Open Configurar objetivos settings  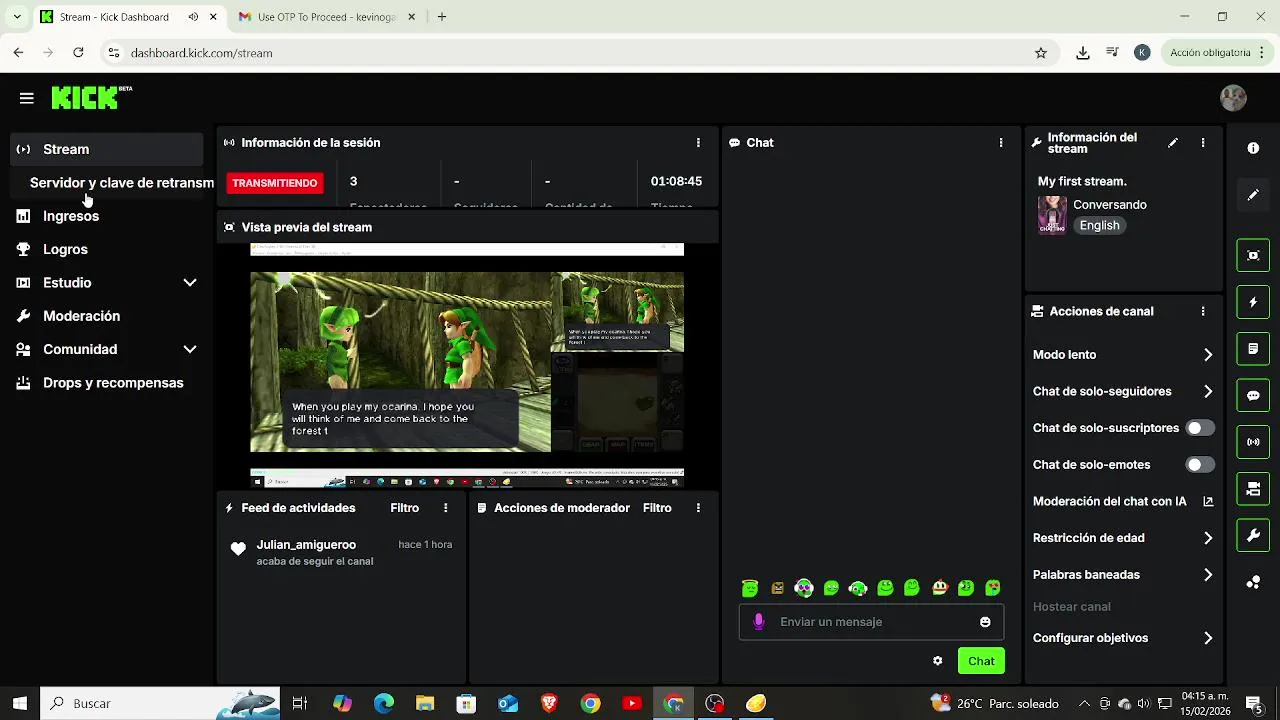[1123, 638]
